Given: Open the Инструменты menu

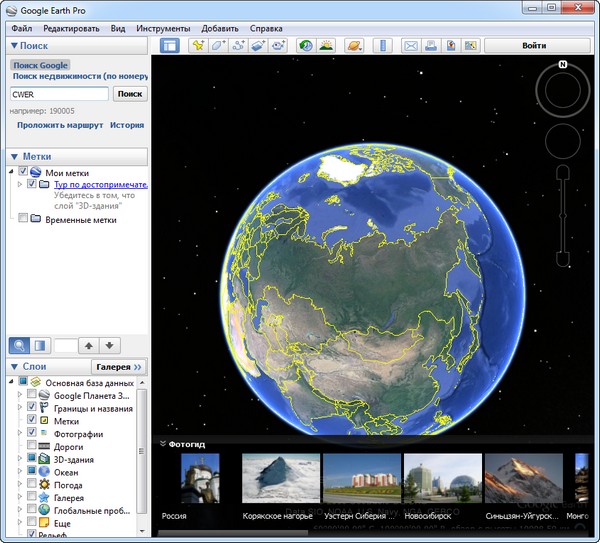Looking at the screenshot, I should [x=162, y=29].
